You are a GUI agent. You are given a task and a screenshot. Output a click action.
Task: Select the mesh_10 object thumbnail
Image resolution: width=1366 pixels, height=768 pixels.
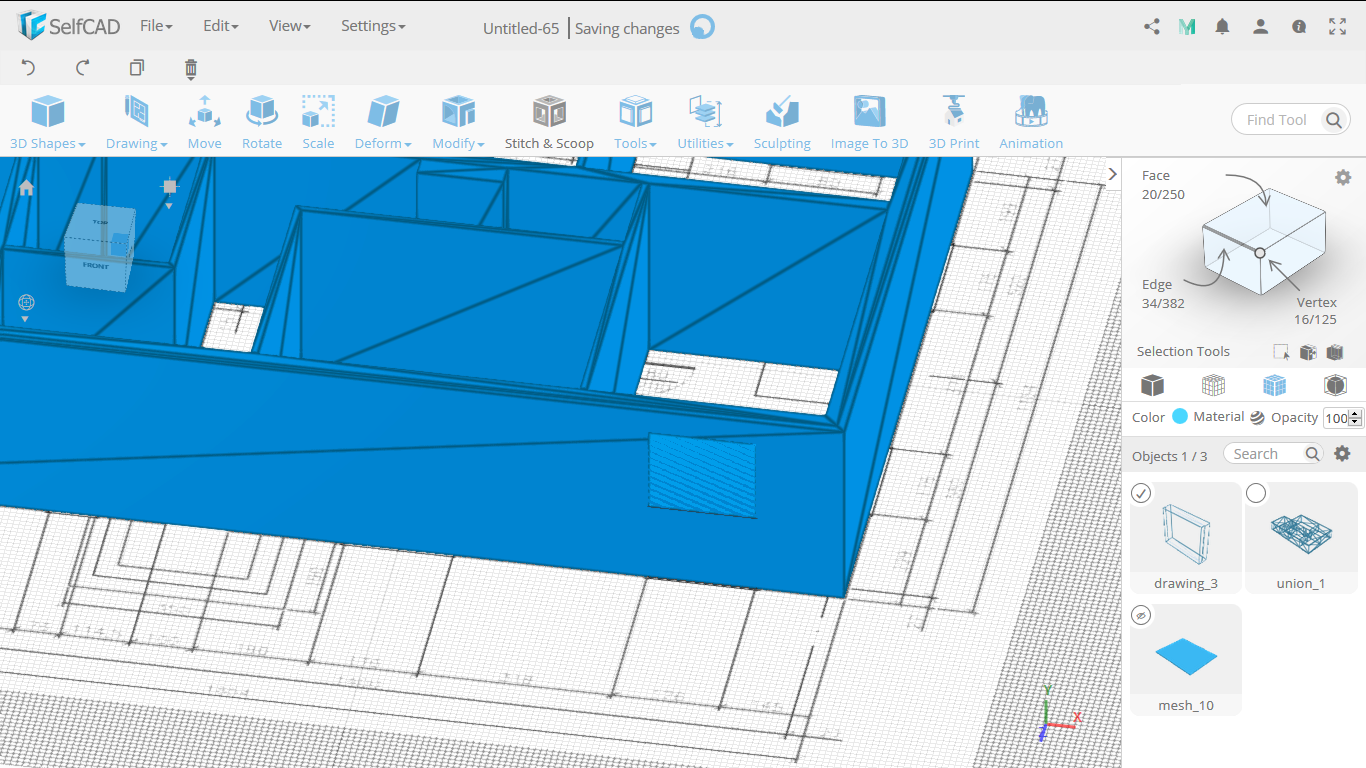click(x=1186, y=660)
